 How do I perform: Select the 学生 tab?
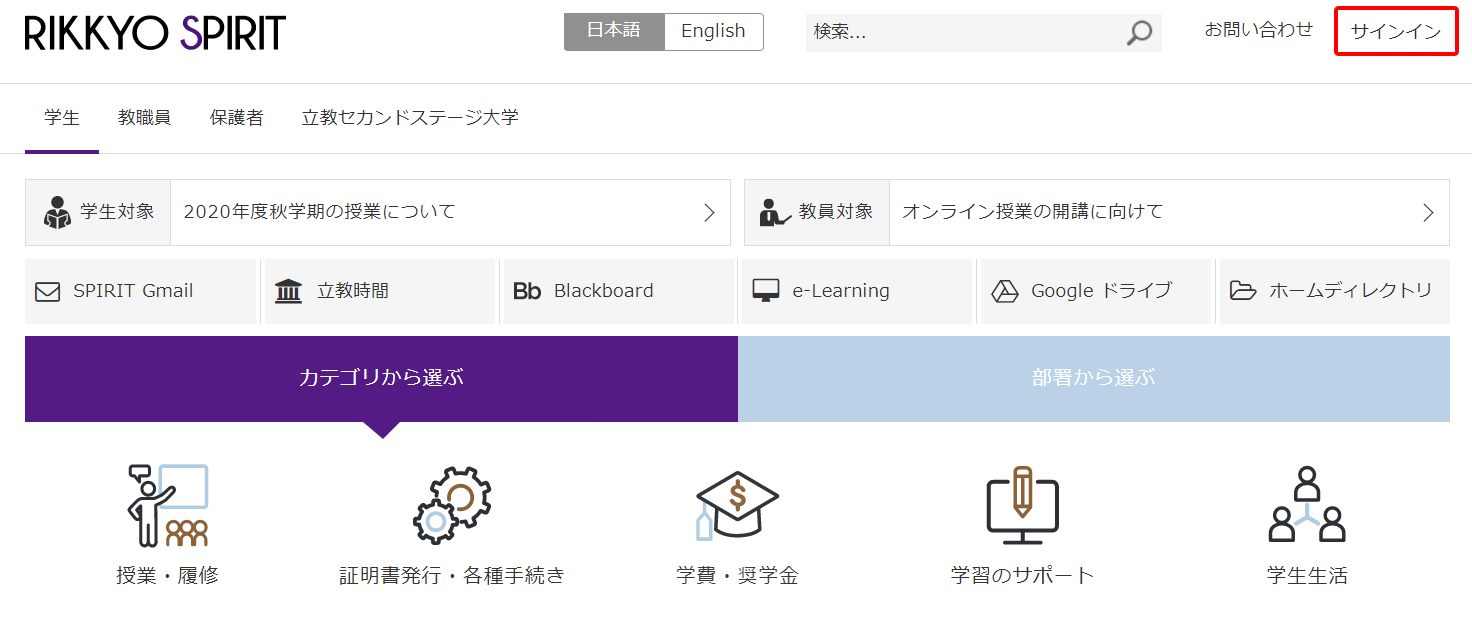(62, 118)
